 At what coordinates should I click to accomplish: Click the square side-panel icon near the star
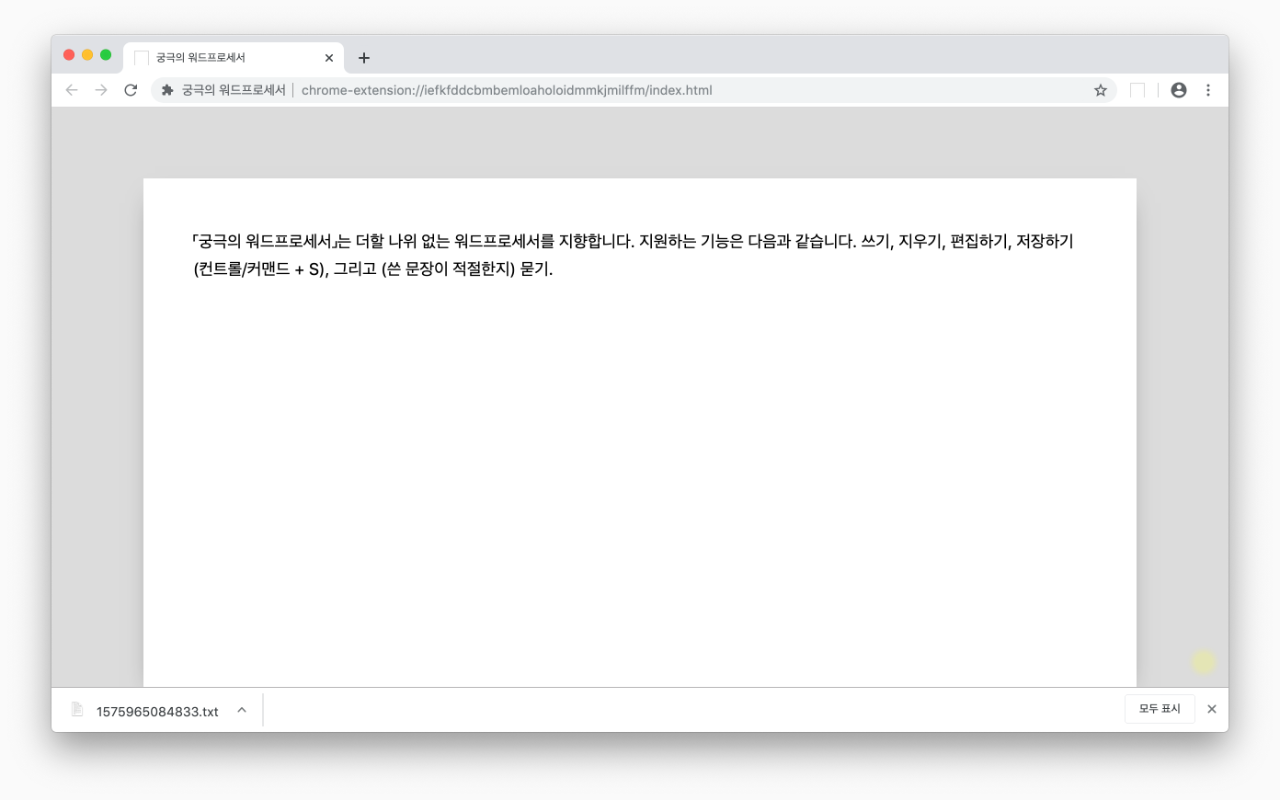pyautogui.click(x=1137, y=89)
